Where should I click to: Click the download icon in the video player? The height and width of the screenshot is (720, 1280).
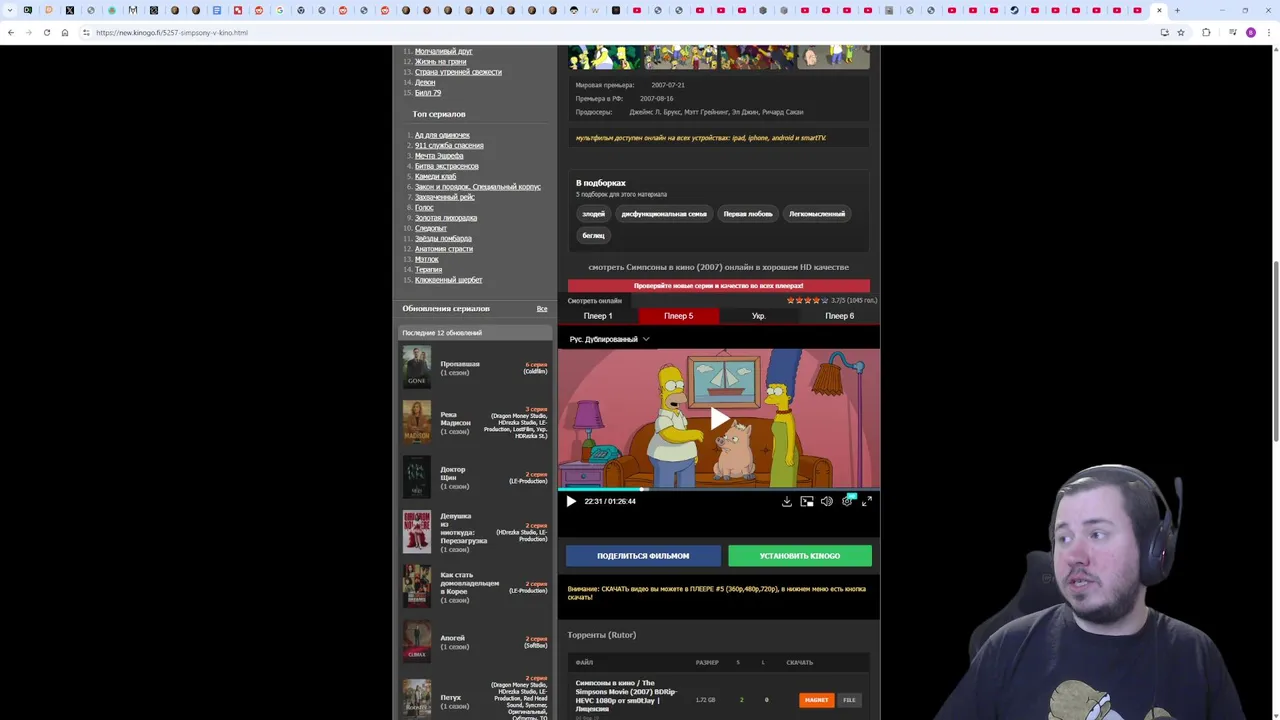click(787, 501)
